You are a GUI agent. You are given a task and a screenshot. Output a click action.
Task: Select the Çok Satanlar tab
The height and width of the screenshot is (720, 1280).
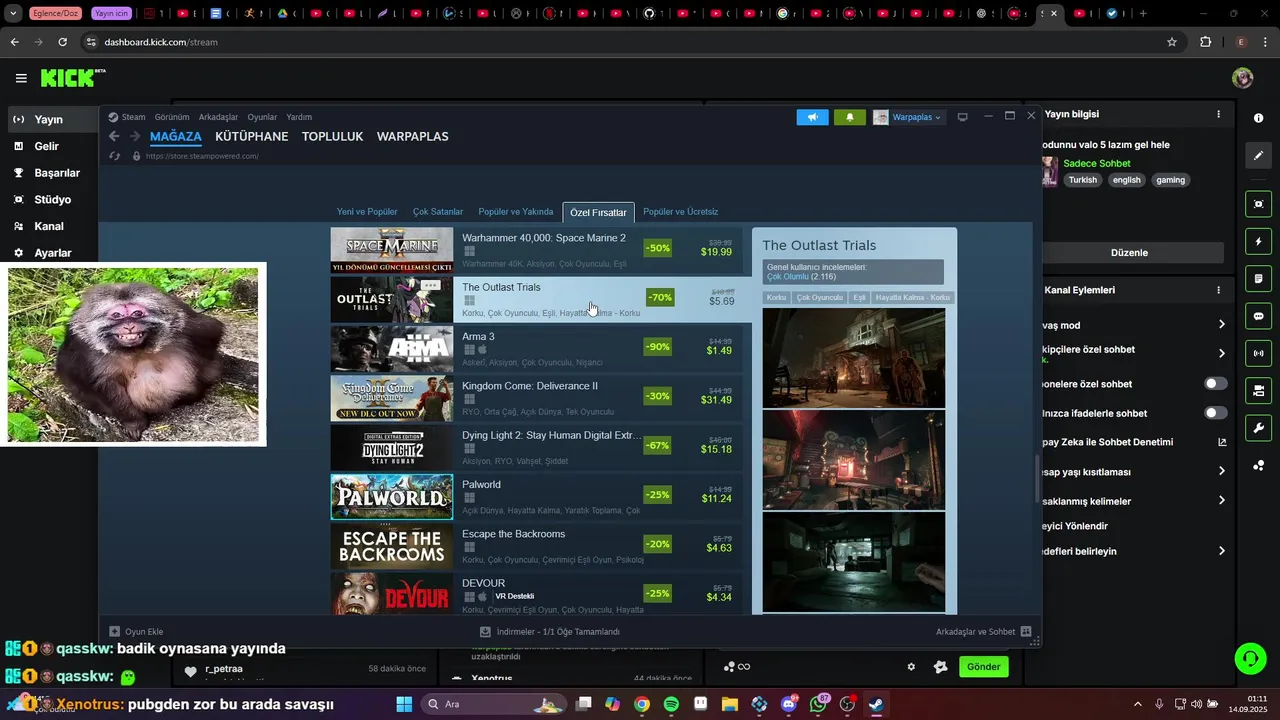tap(438, 212)
